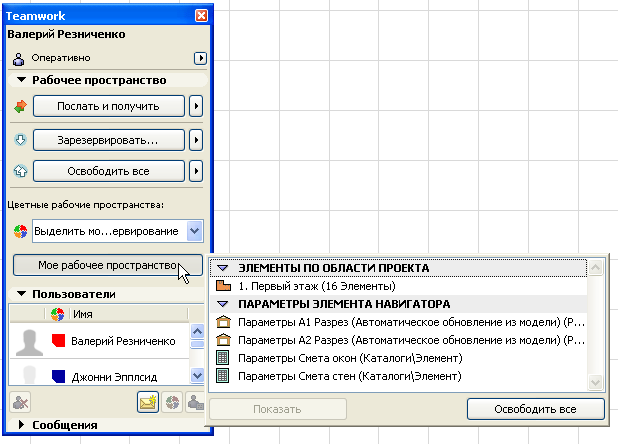Click the new message envelope icon
This screenshot has height=444, width=618.
click(148, 402)
